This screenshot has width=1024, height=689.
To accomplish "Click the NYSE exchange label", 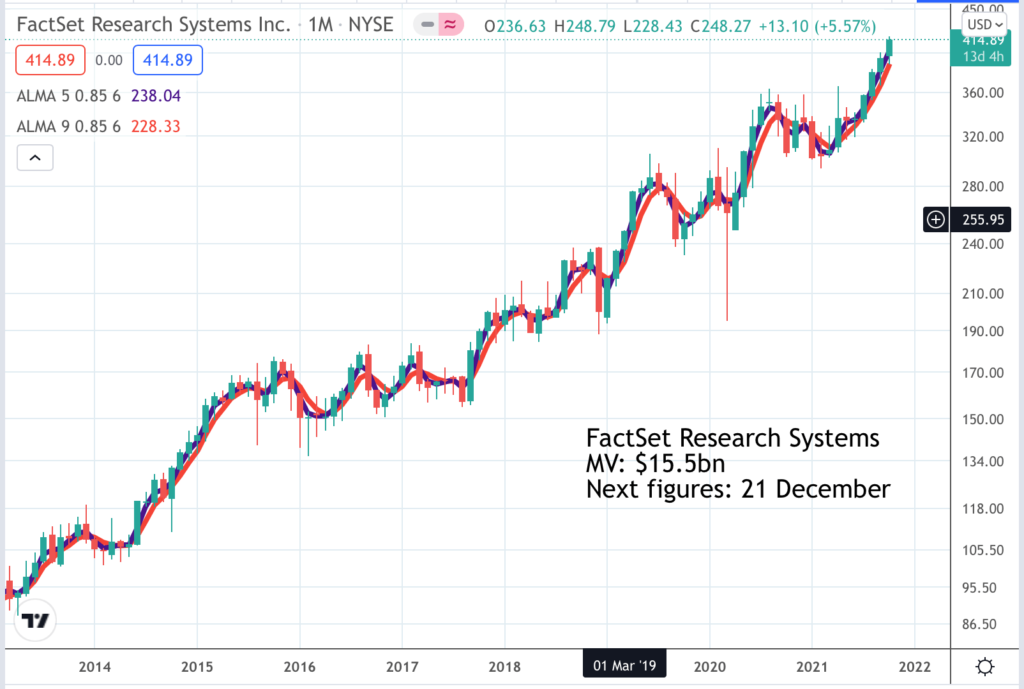I will pos(370,25).
